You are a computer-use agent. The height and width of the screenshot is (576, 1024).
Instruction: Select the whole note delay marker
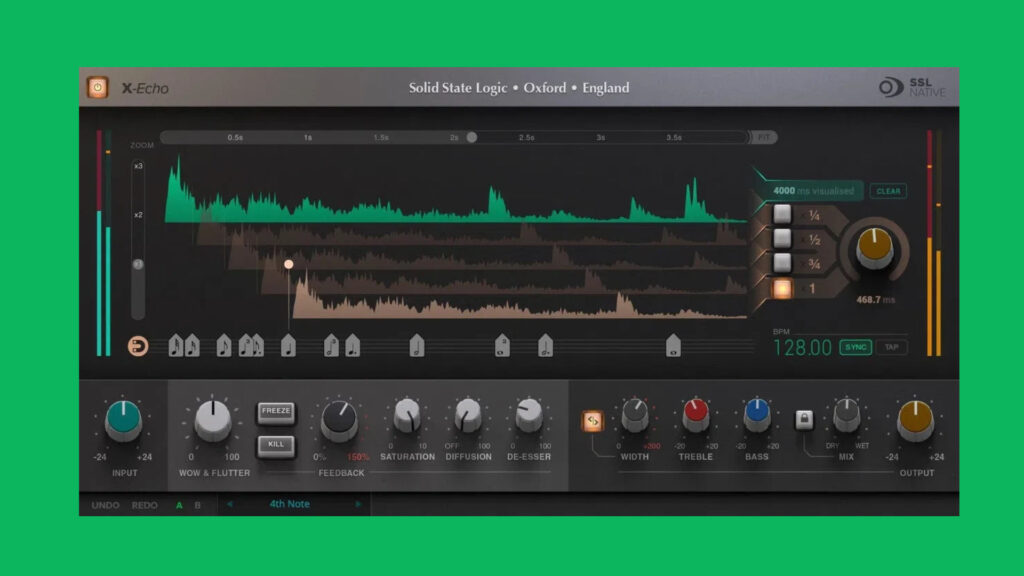click(673, 345)
